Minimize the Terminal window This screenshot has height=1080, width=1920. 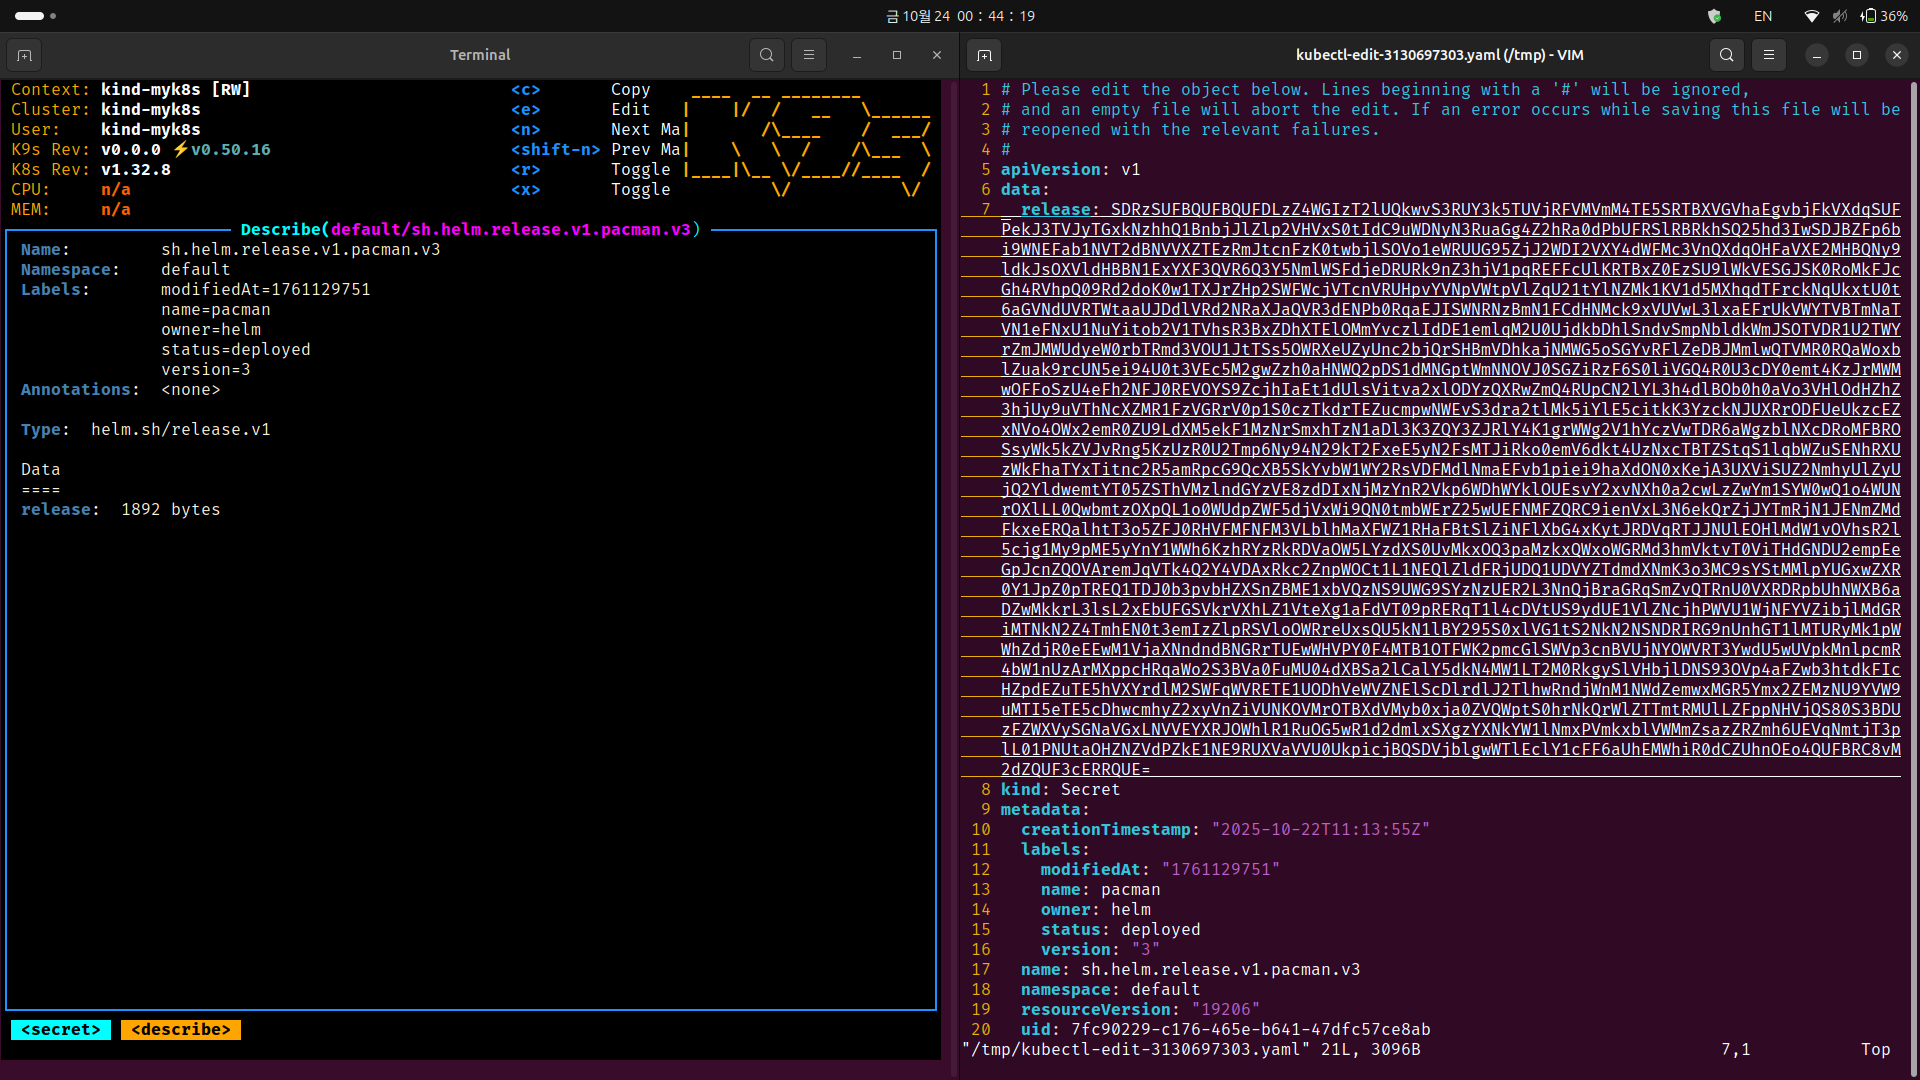pyautogui.click(x=857, y=55)
